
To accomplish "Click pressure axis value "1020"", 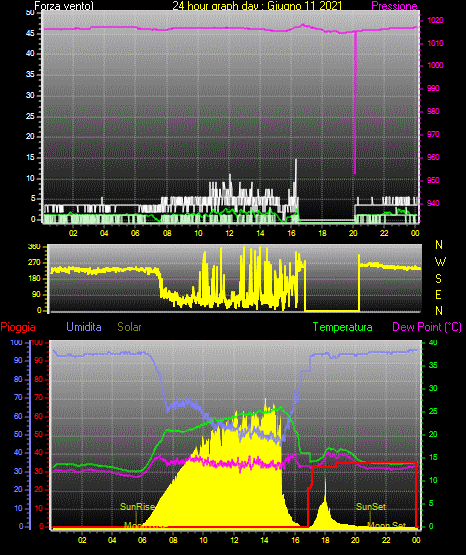I will point(435,20).
